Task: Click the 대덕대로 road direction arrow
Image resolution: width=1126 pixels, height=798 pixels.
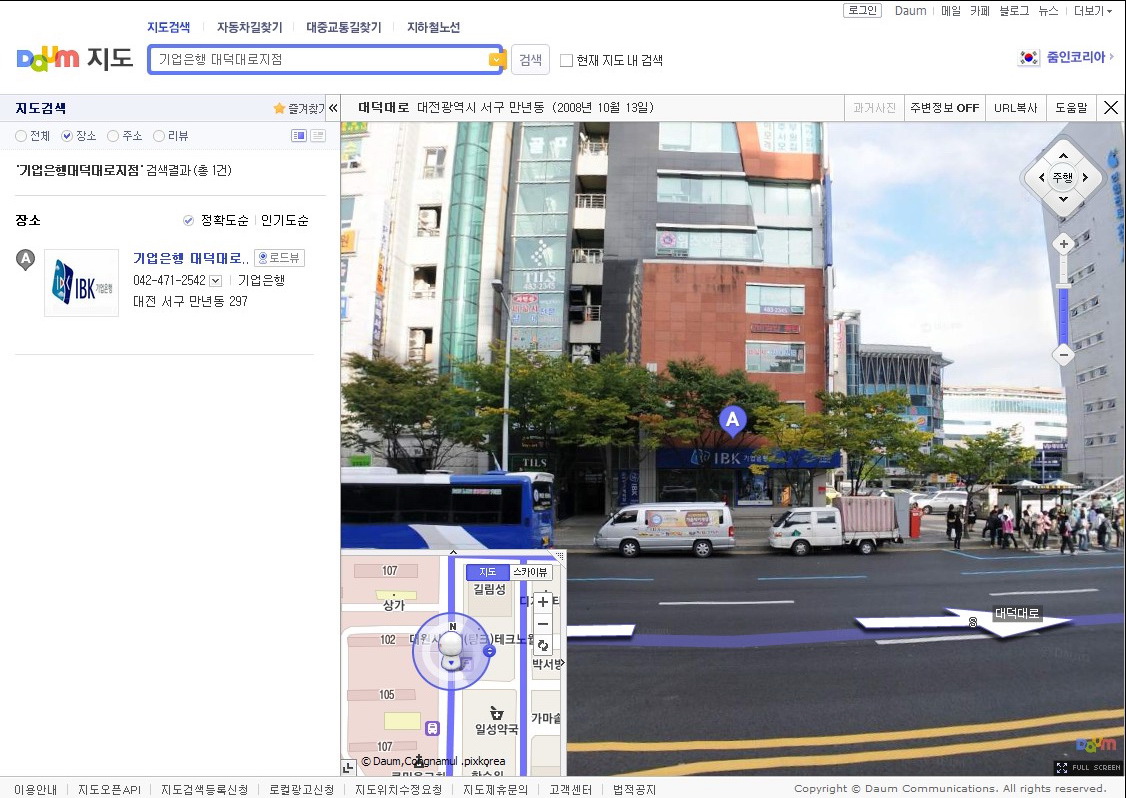Action: coord(962,622)
